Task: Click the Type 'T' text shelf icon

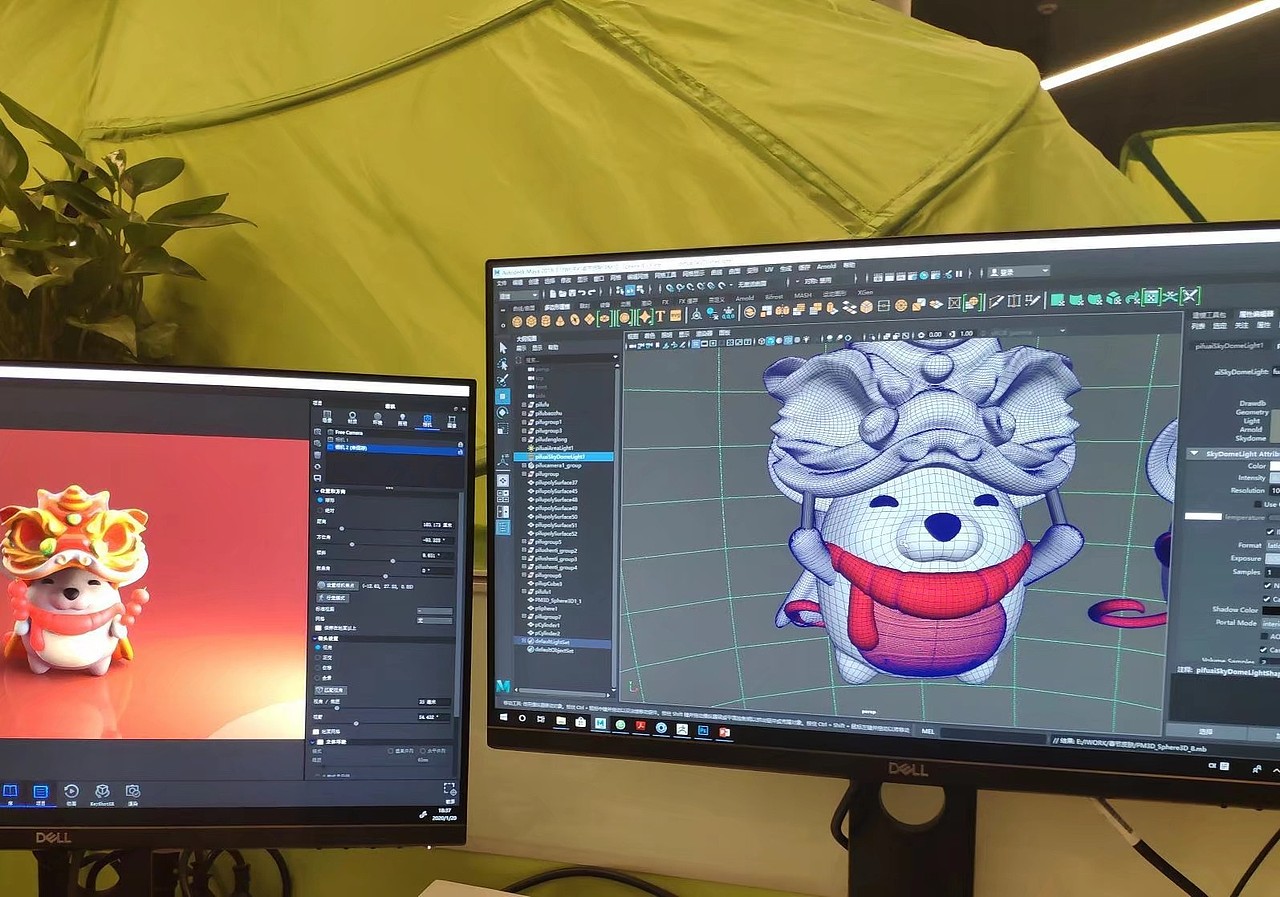Action: 660,316
